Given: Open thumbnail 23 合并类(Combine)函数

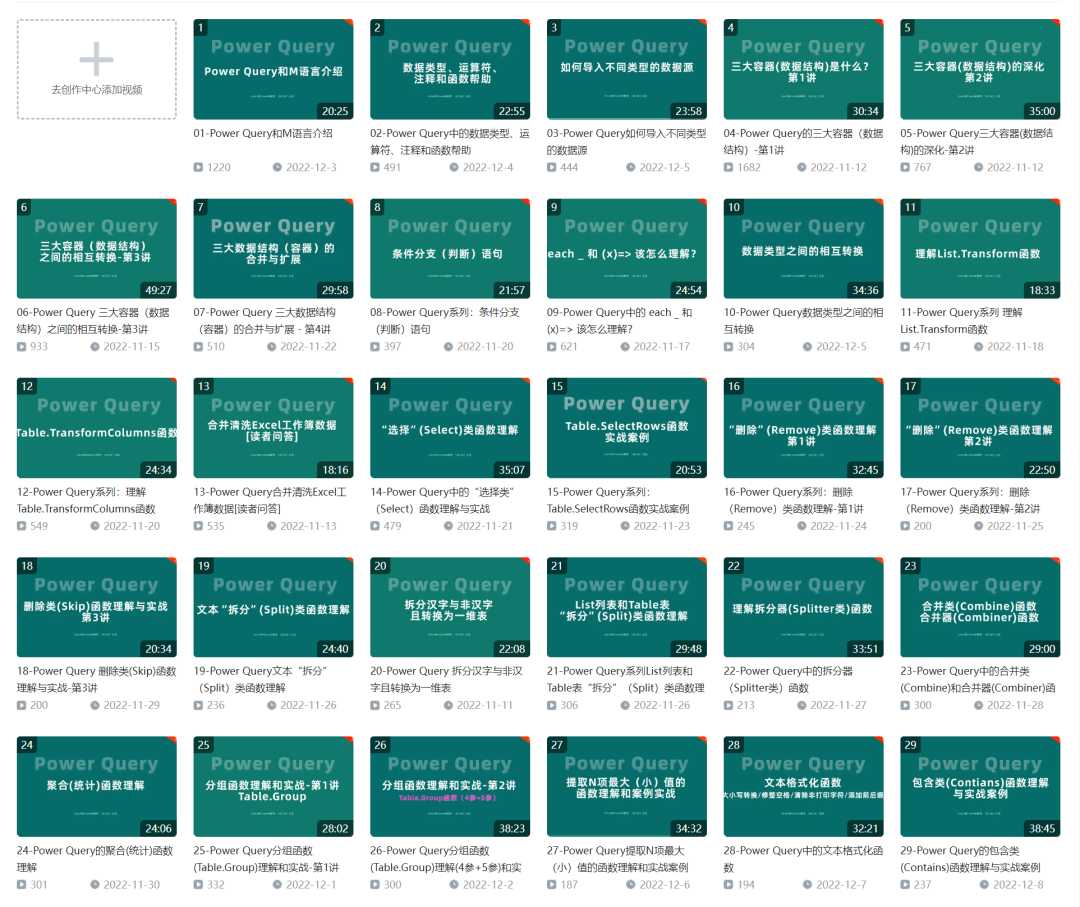Looking at the screenshot, I should click(x=980, y=607).
